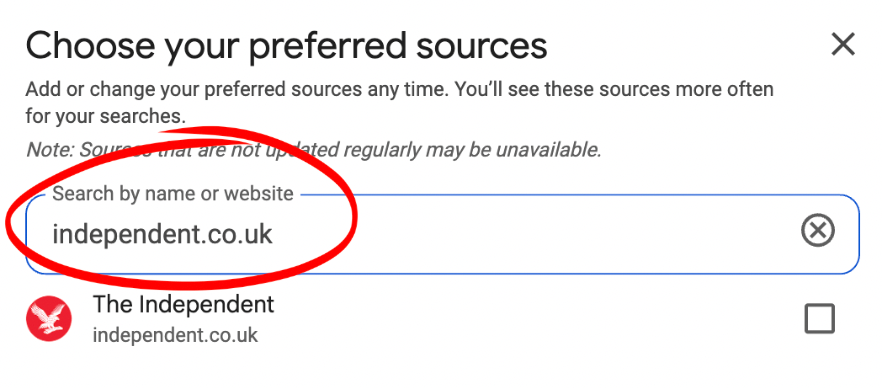This screenshot has width=882, height=388.
Task: Click the 'Search by name or website' label
Action: click(x=173, y=194)
